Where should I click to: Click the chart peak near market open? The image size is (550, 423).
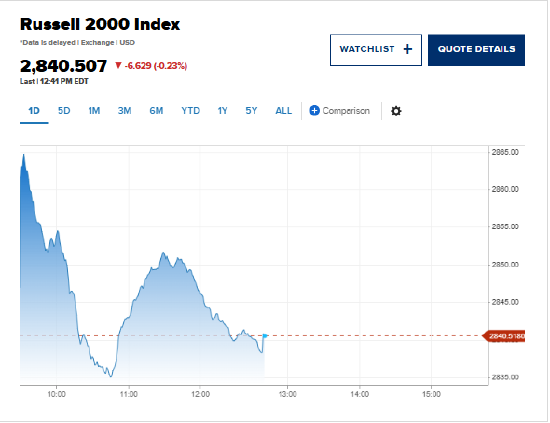(x=24, y=155)
